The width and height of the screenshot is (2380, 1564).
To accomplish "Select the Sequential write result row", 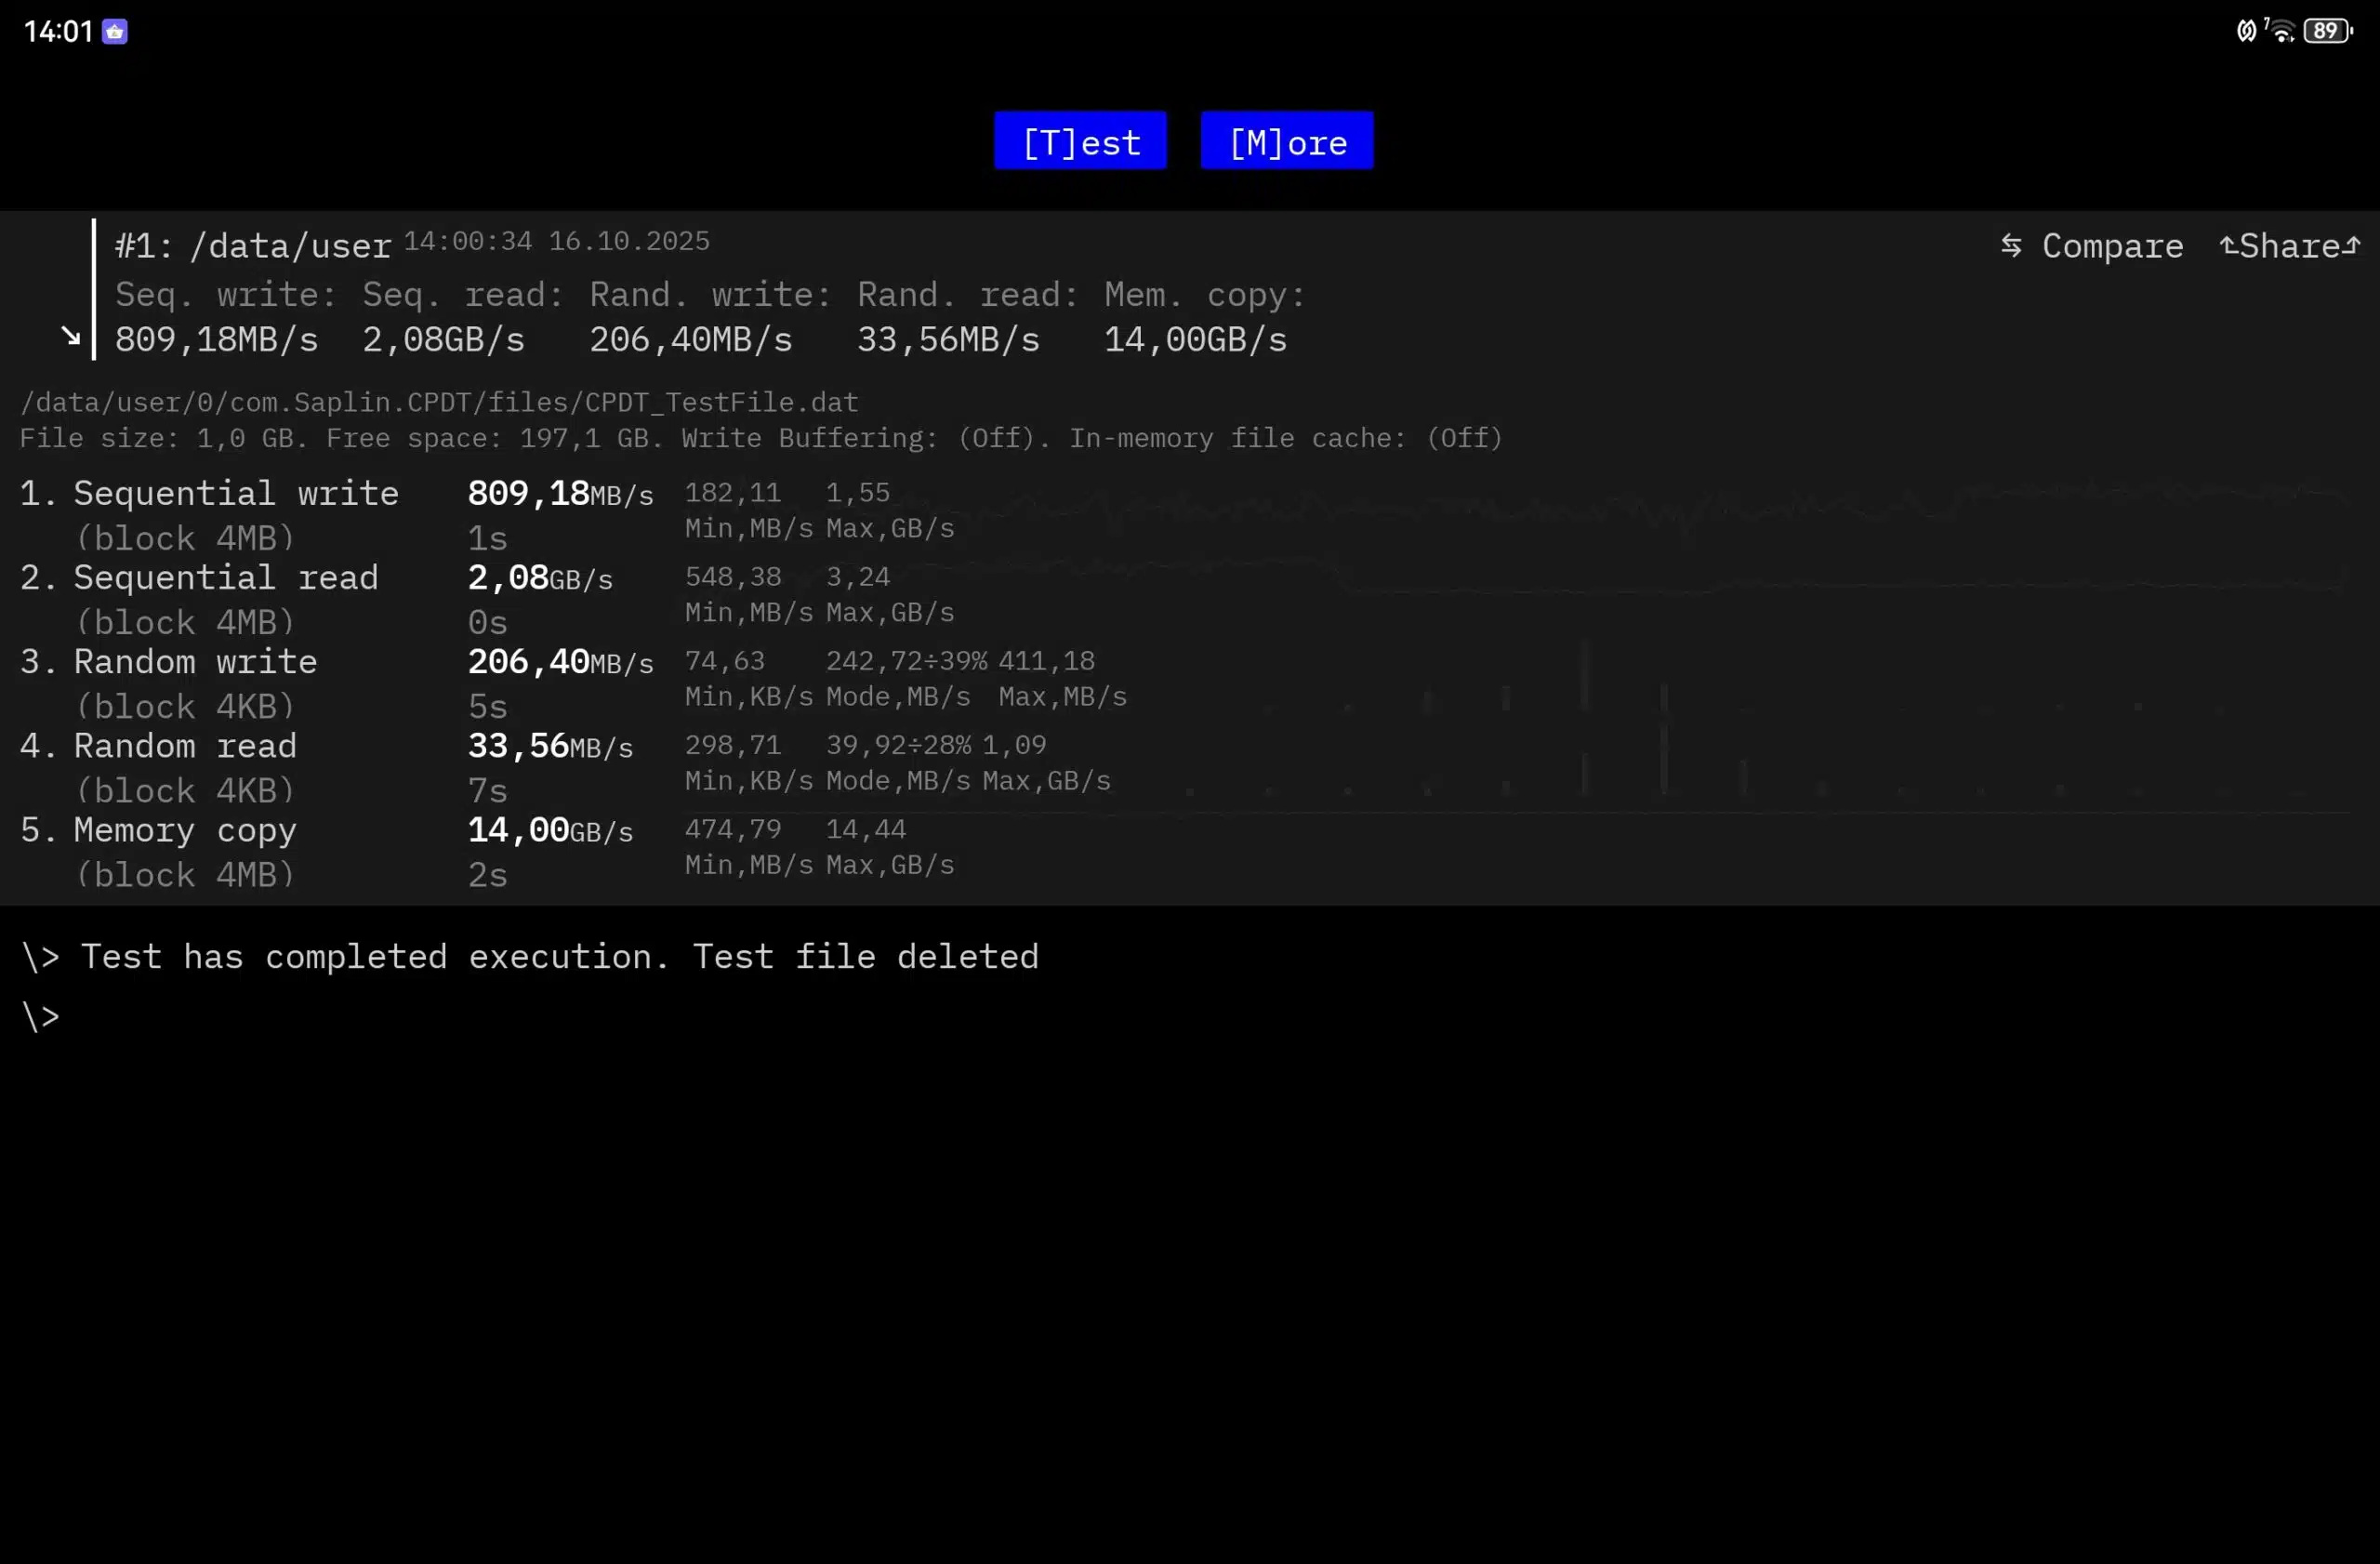I will [x=236, y=493].
